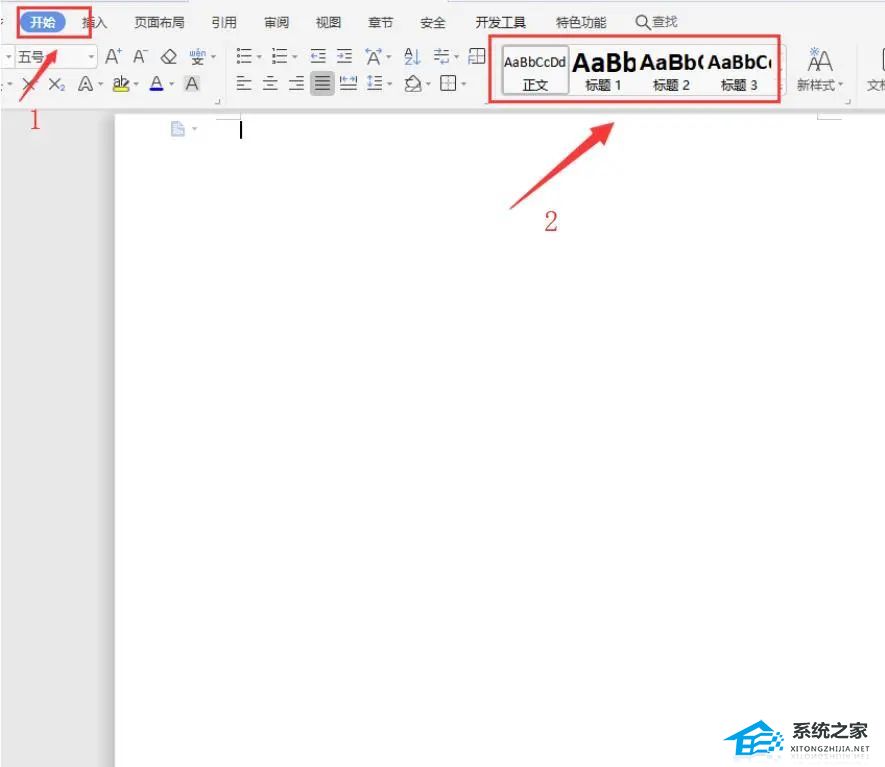Align text left

(x=244, y=84)
